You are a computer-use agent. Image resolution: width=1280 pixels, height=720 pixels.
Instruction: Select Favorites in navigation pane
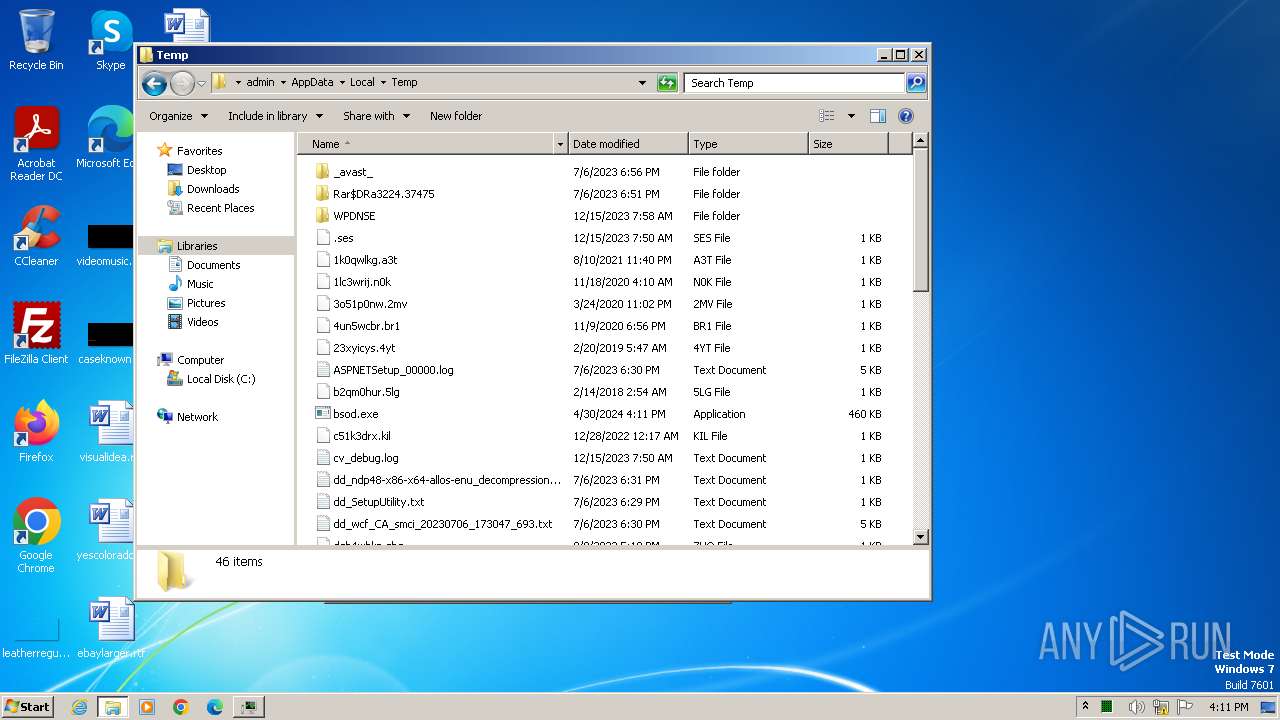199,151
